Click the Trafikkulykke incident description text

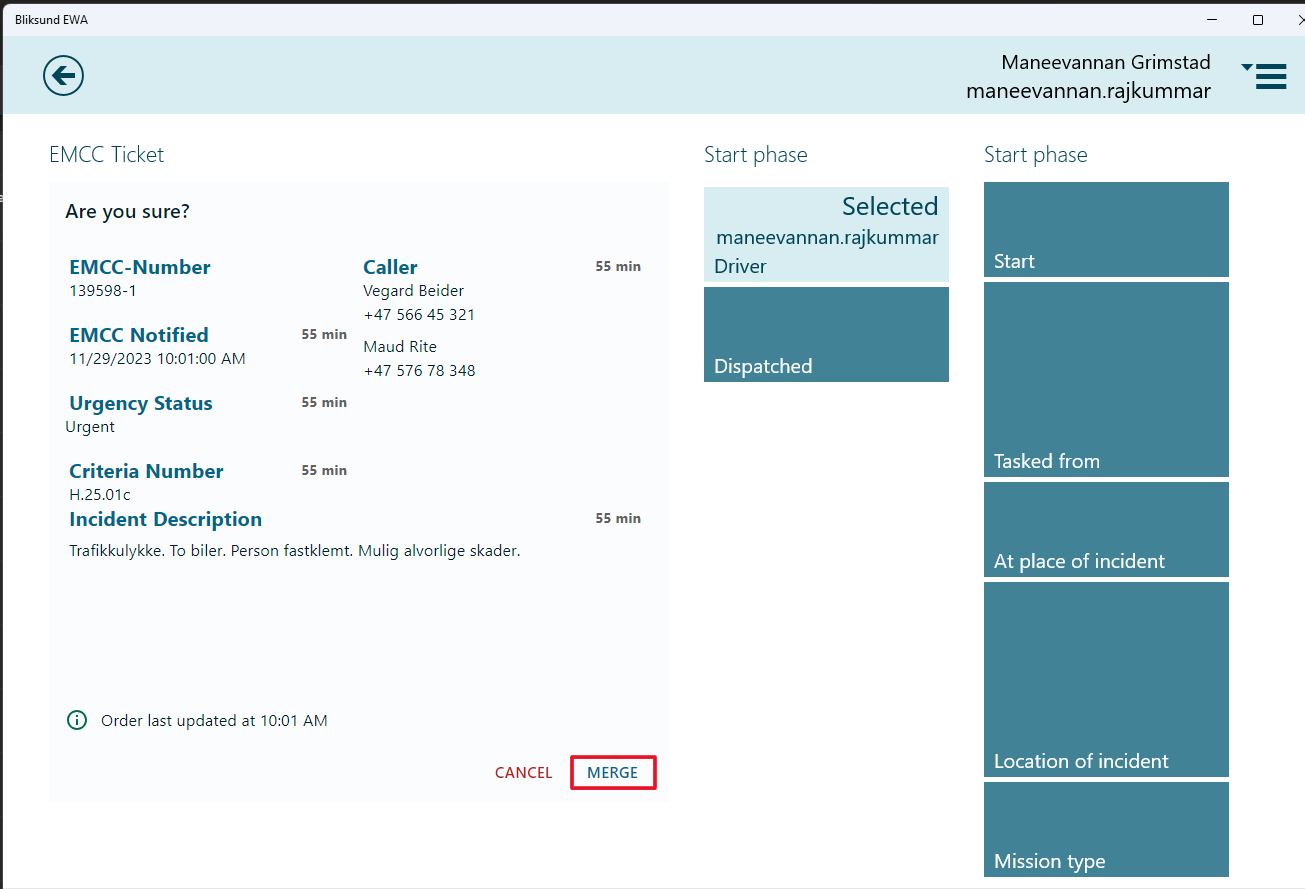(295, 551)
